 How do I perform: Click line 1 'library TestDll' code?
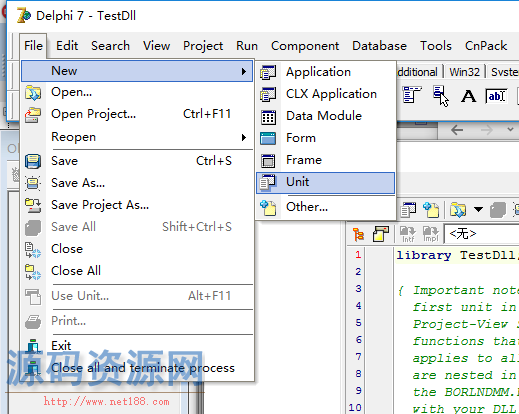point(458,255)
